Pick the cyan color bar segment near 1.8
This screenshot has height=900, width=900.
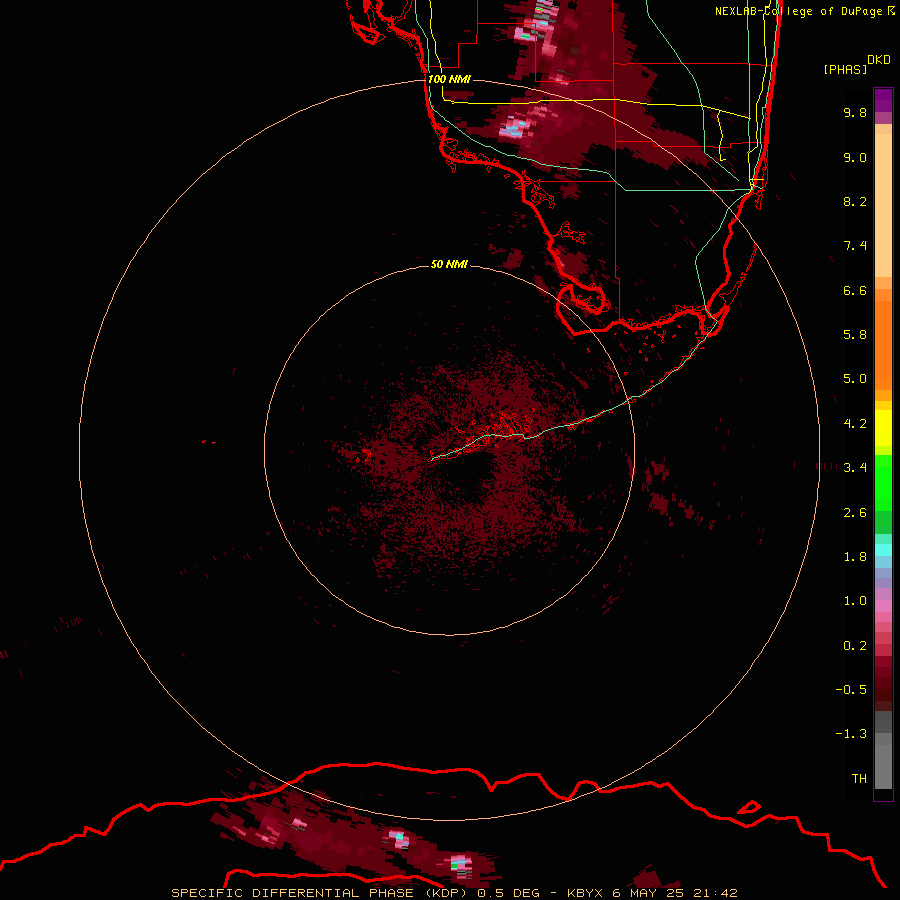pyautogui.click(x=883, y=550)
